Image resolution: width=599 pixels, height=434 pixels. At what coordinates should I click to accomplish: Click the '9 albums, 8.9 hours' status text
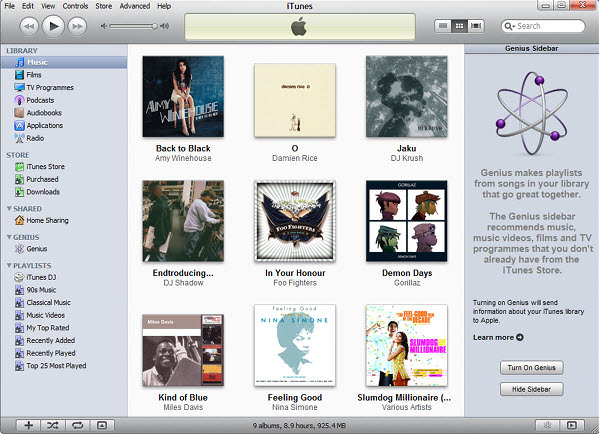299,425
